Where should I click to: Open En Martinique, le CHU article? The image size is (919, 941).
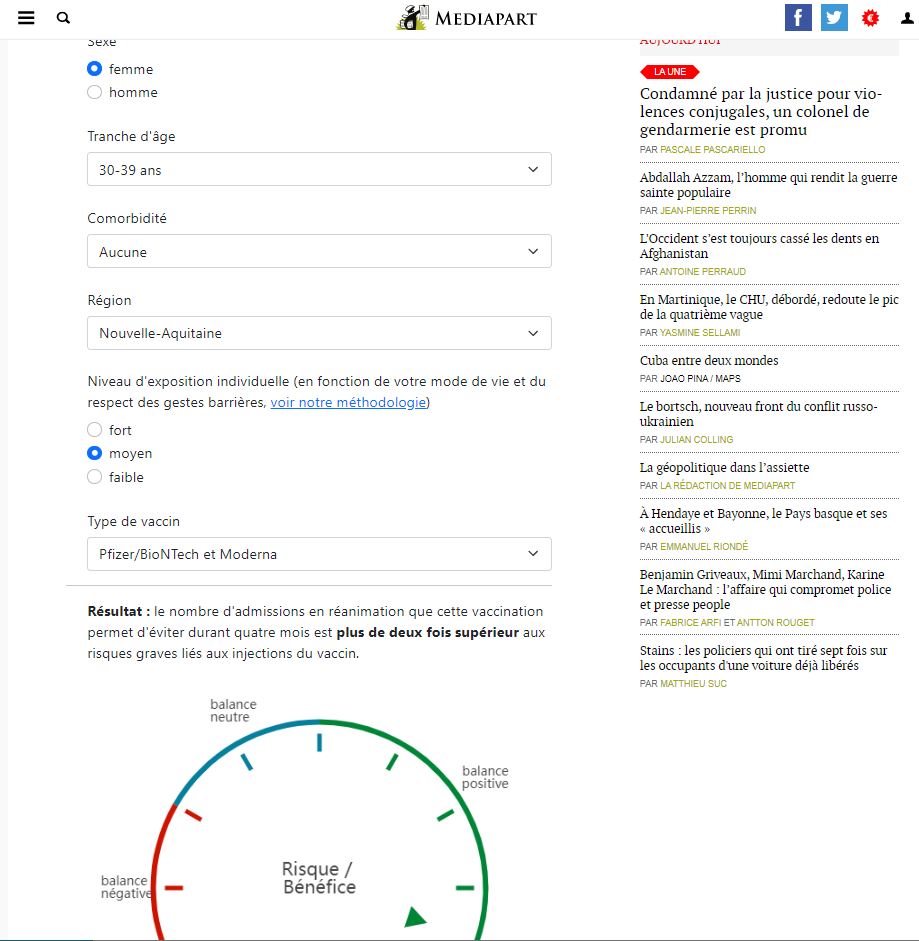769,307
